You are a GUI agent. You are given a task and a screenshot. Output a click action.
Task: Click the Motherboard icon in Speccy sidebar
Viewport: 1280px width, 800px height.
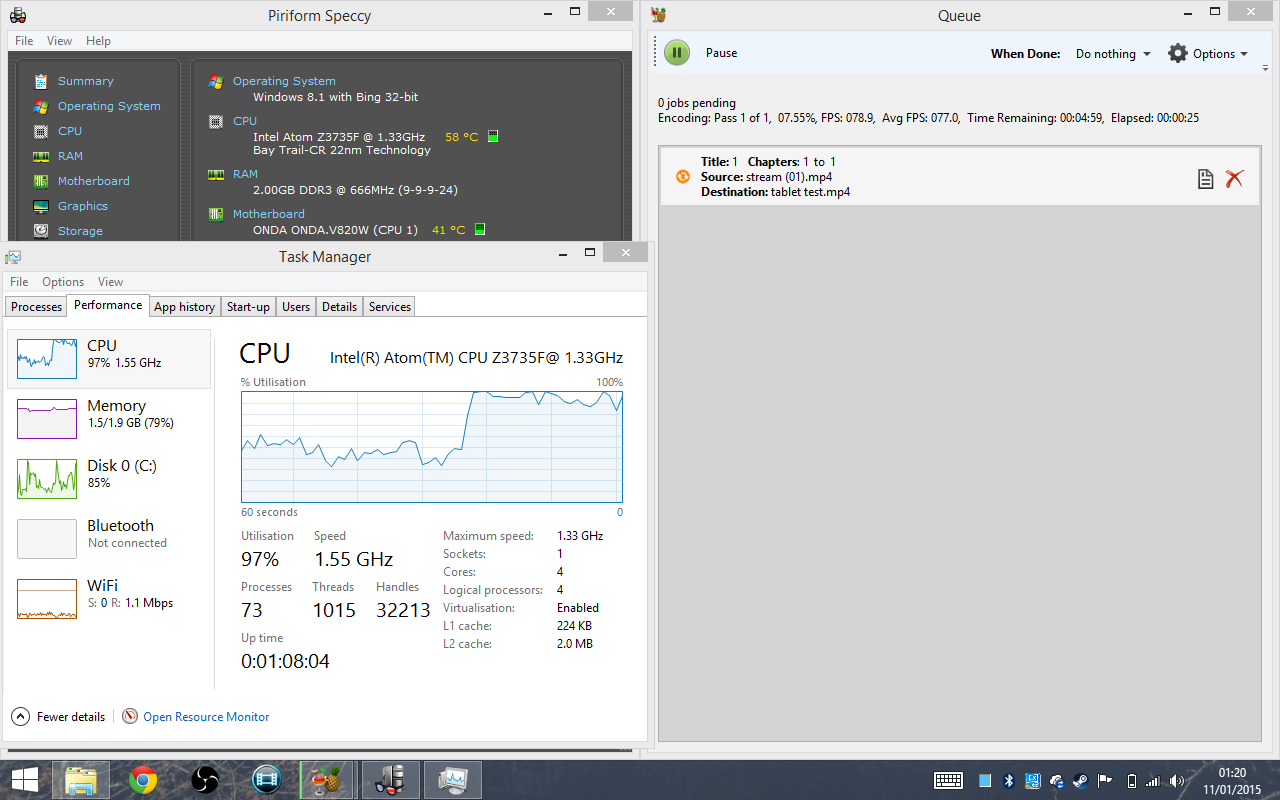point(41,181)
